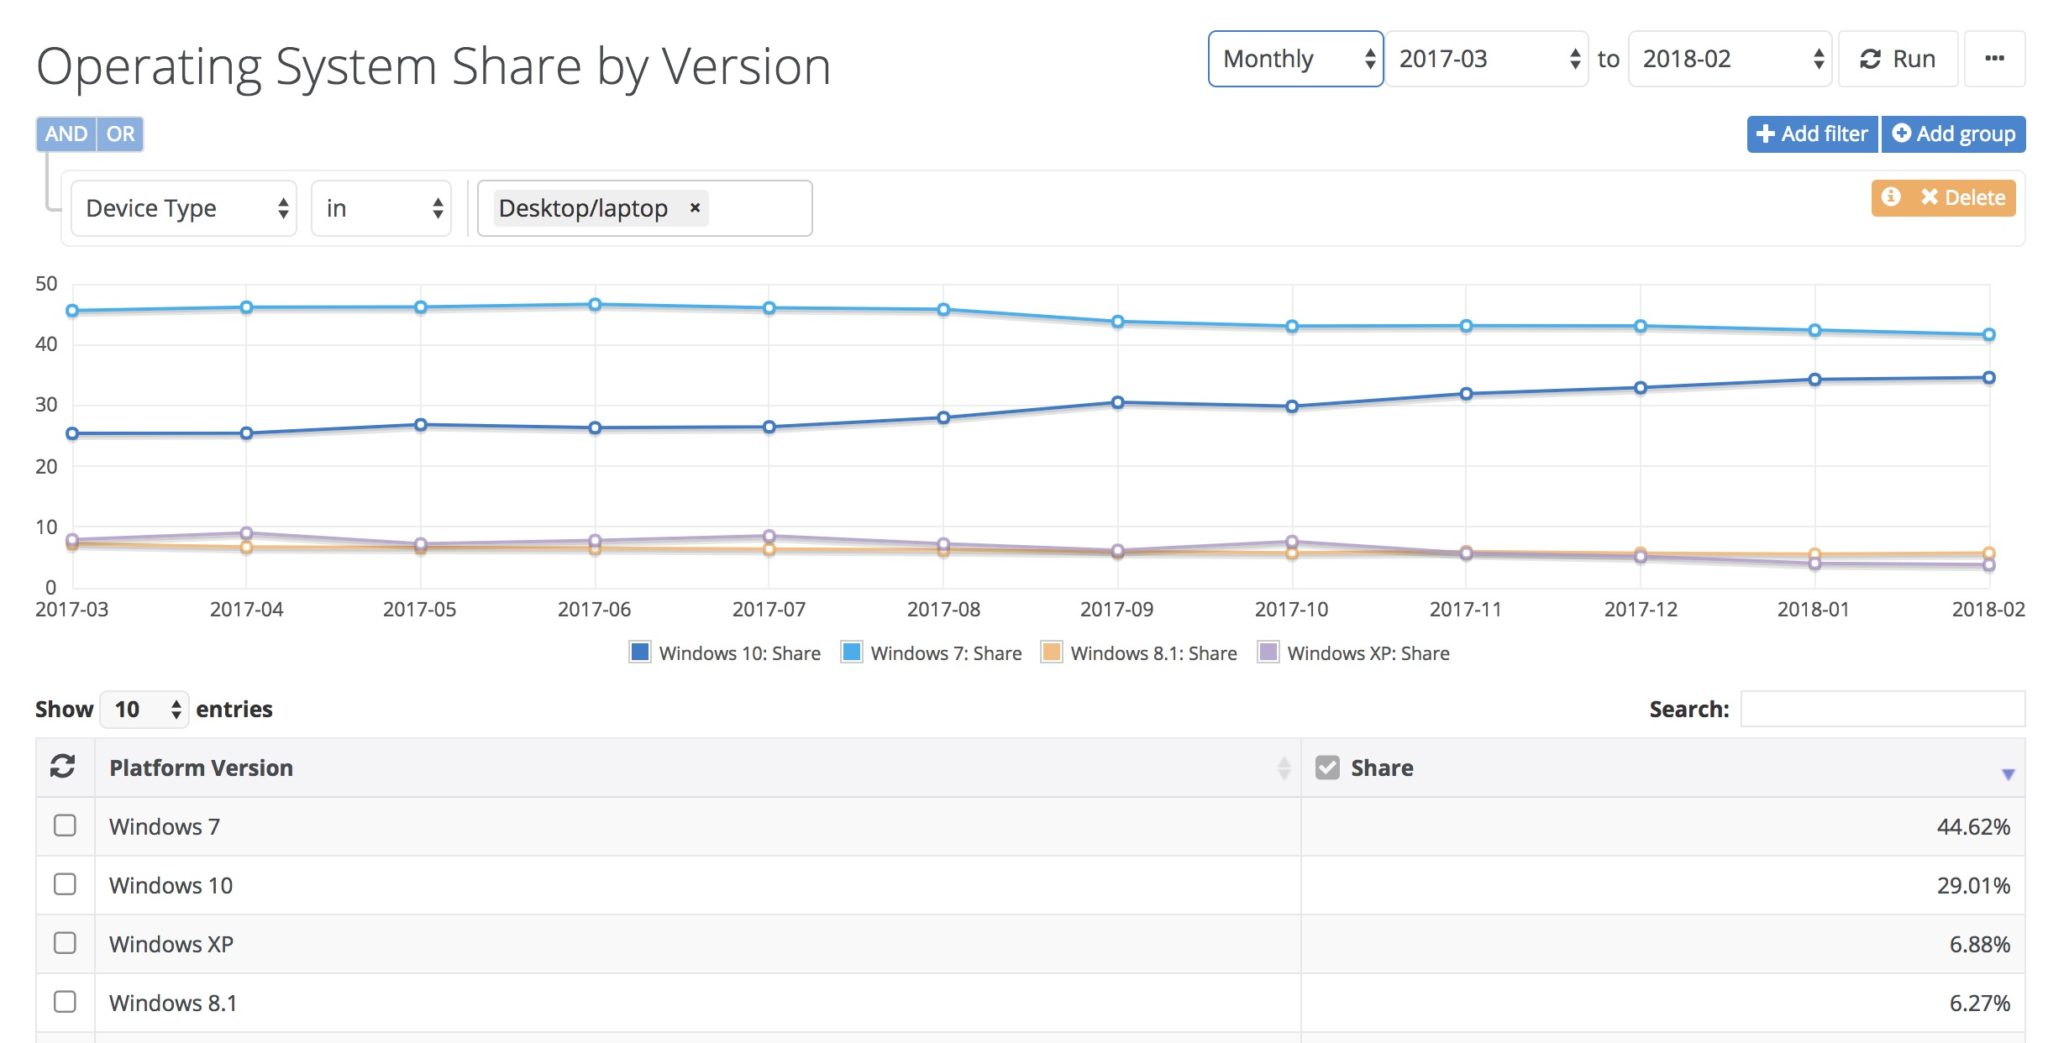Click the 29.01% share value
Image resolution: width=2048 pixels, height=1043 pixels.
pos(1973,885)
